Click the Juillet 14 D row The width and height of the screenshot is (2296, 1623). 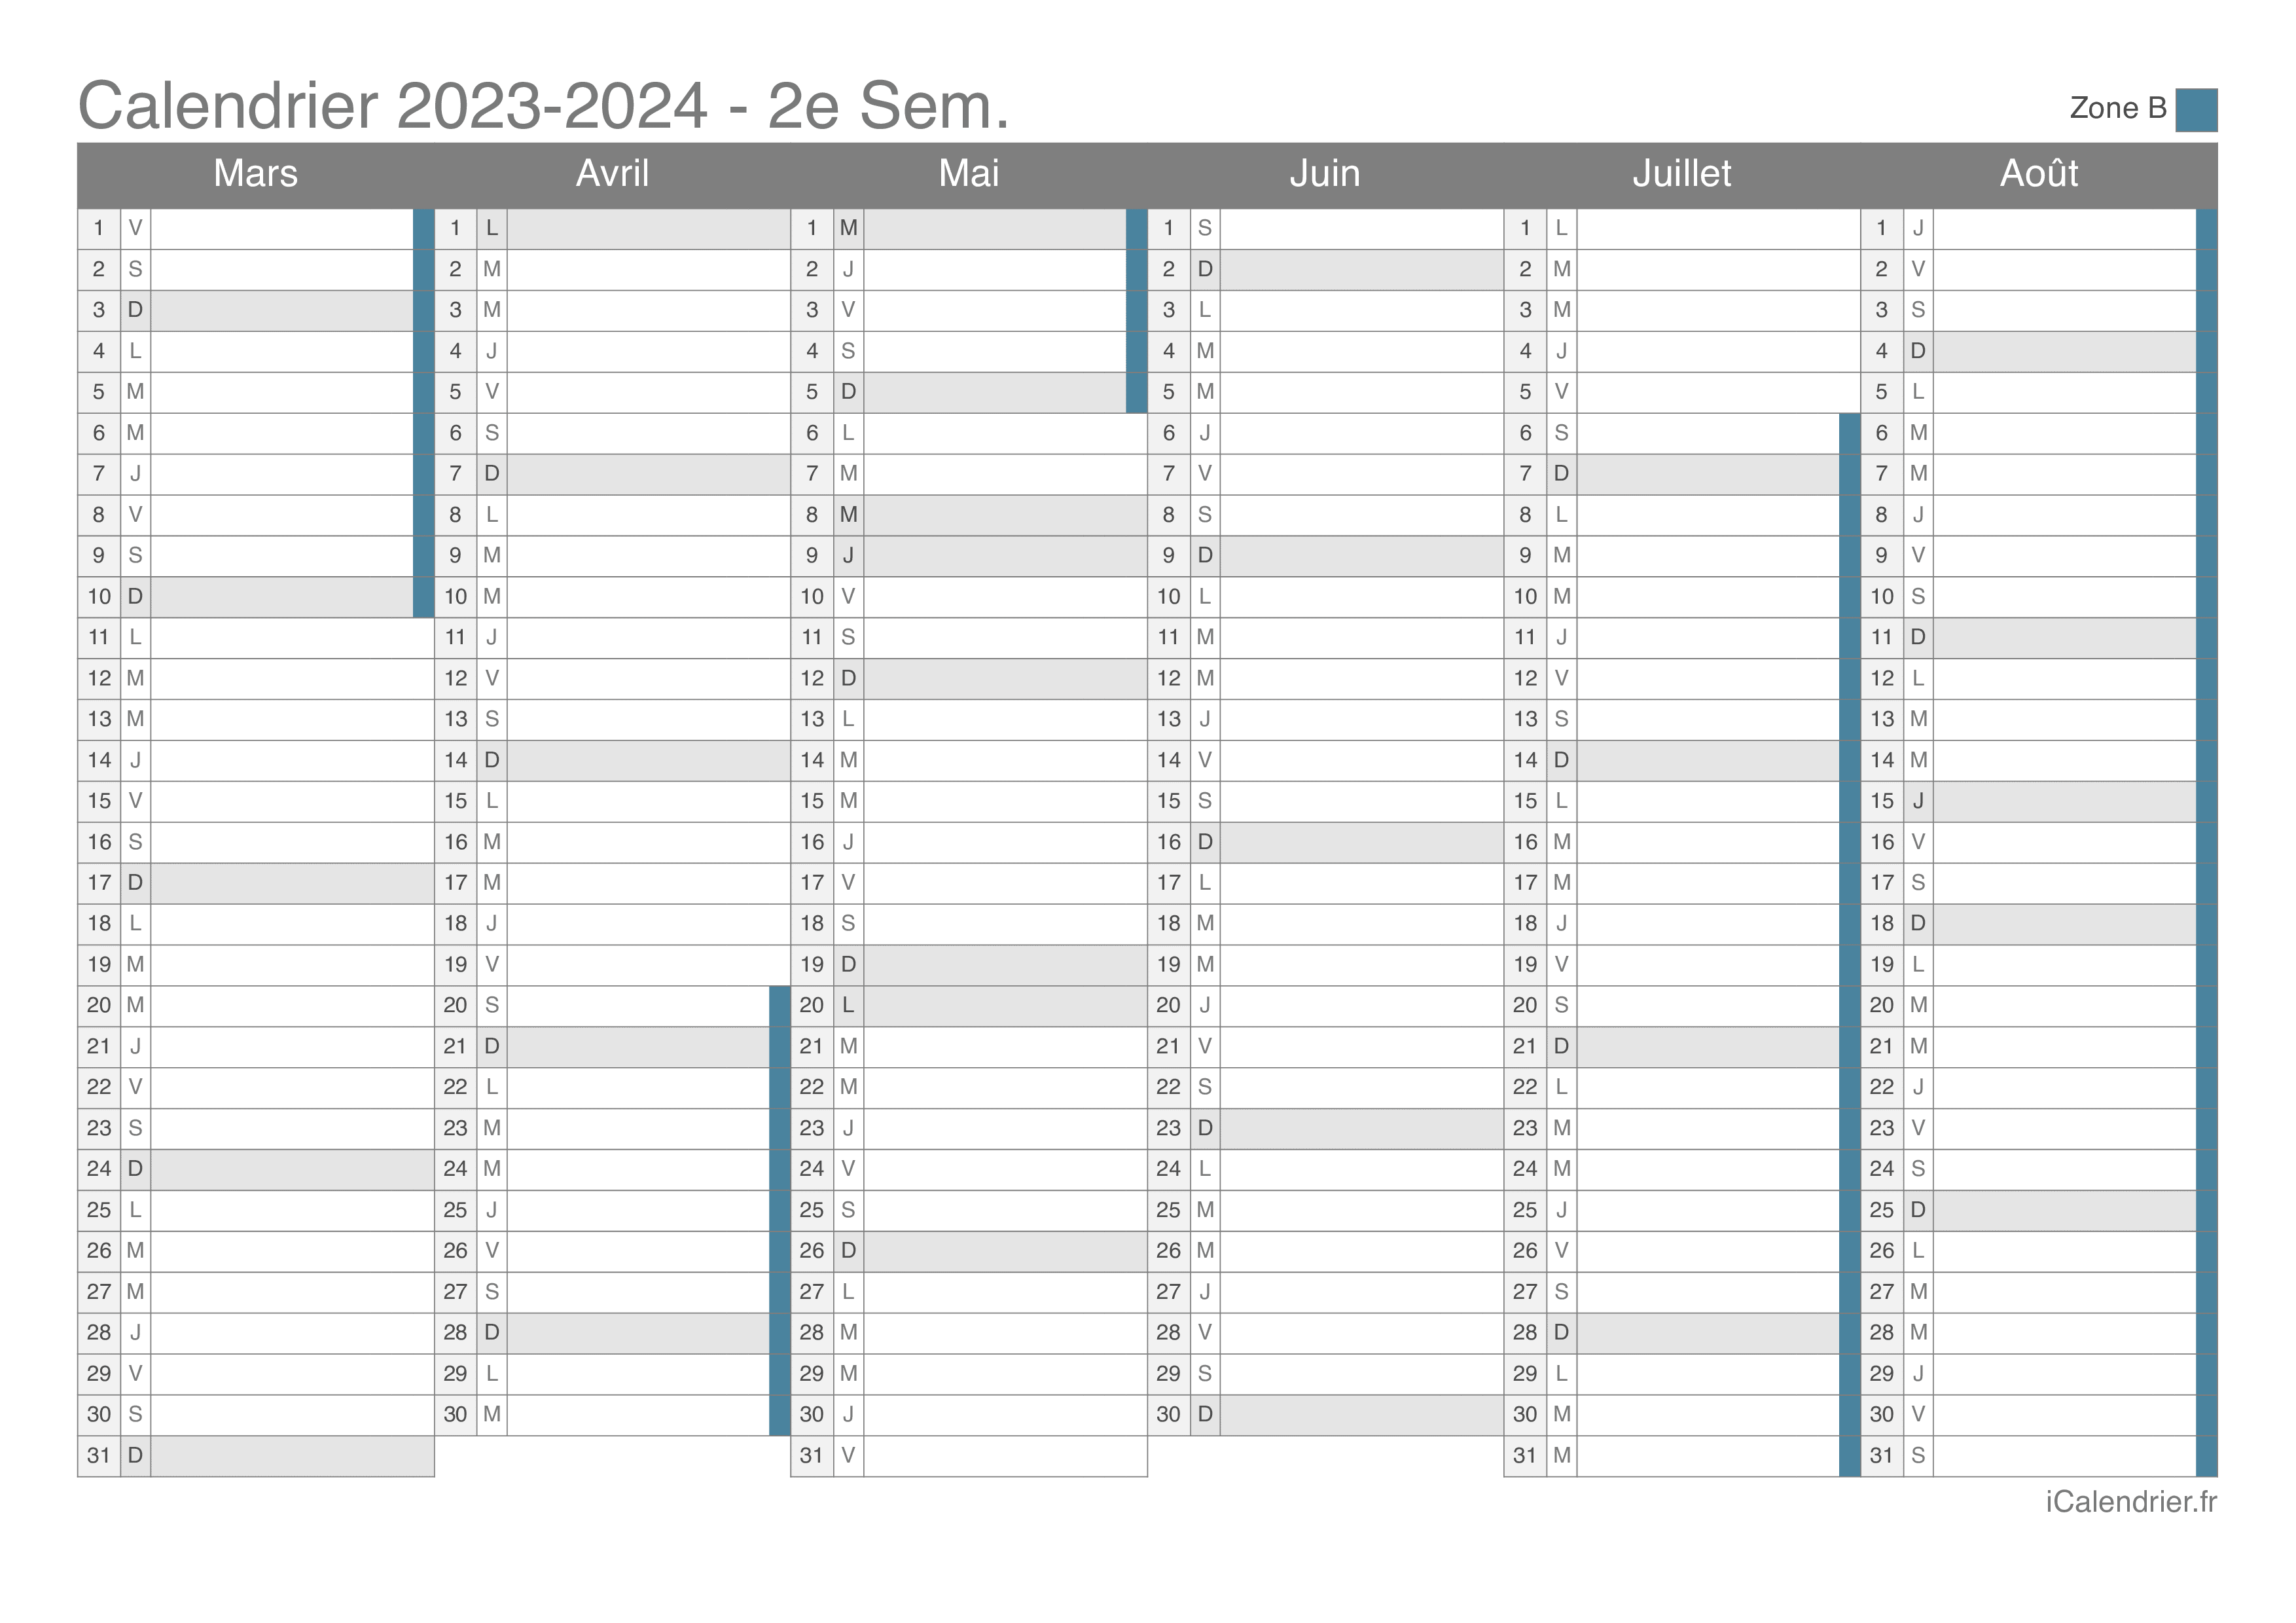[1682, 760]
